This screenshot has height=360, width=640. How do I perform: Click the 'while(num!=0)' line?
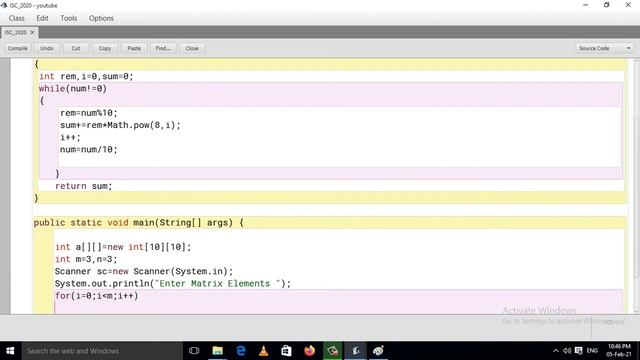[x=73, y=89]
